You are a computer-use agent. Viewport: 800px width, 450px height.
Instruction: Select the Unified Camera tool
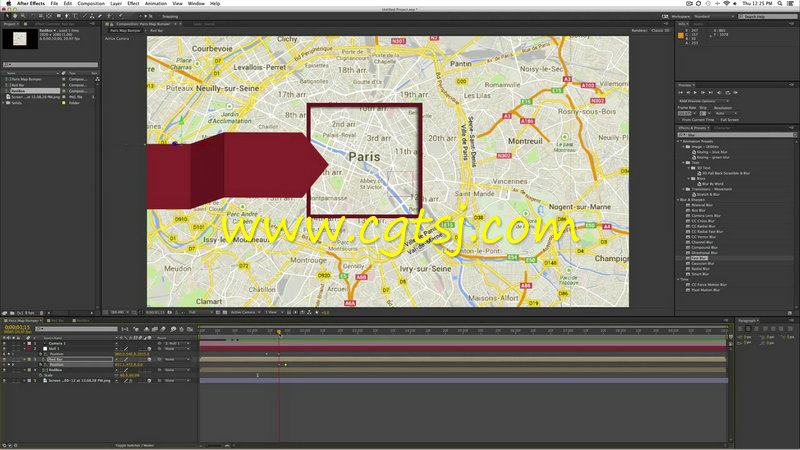tap(41, 16)
